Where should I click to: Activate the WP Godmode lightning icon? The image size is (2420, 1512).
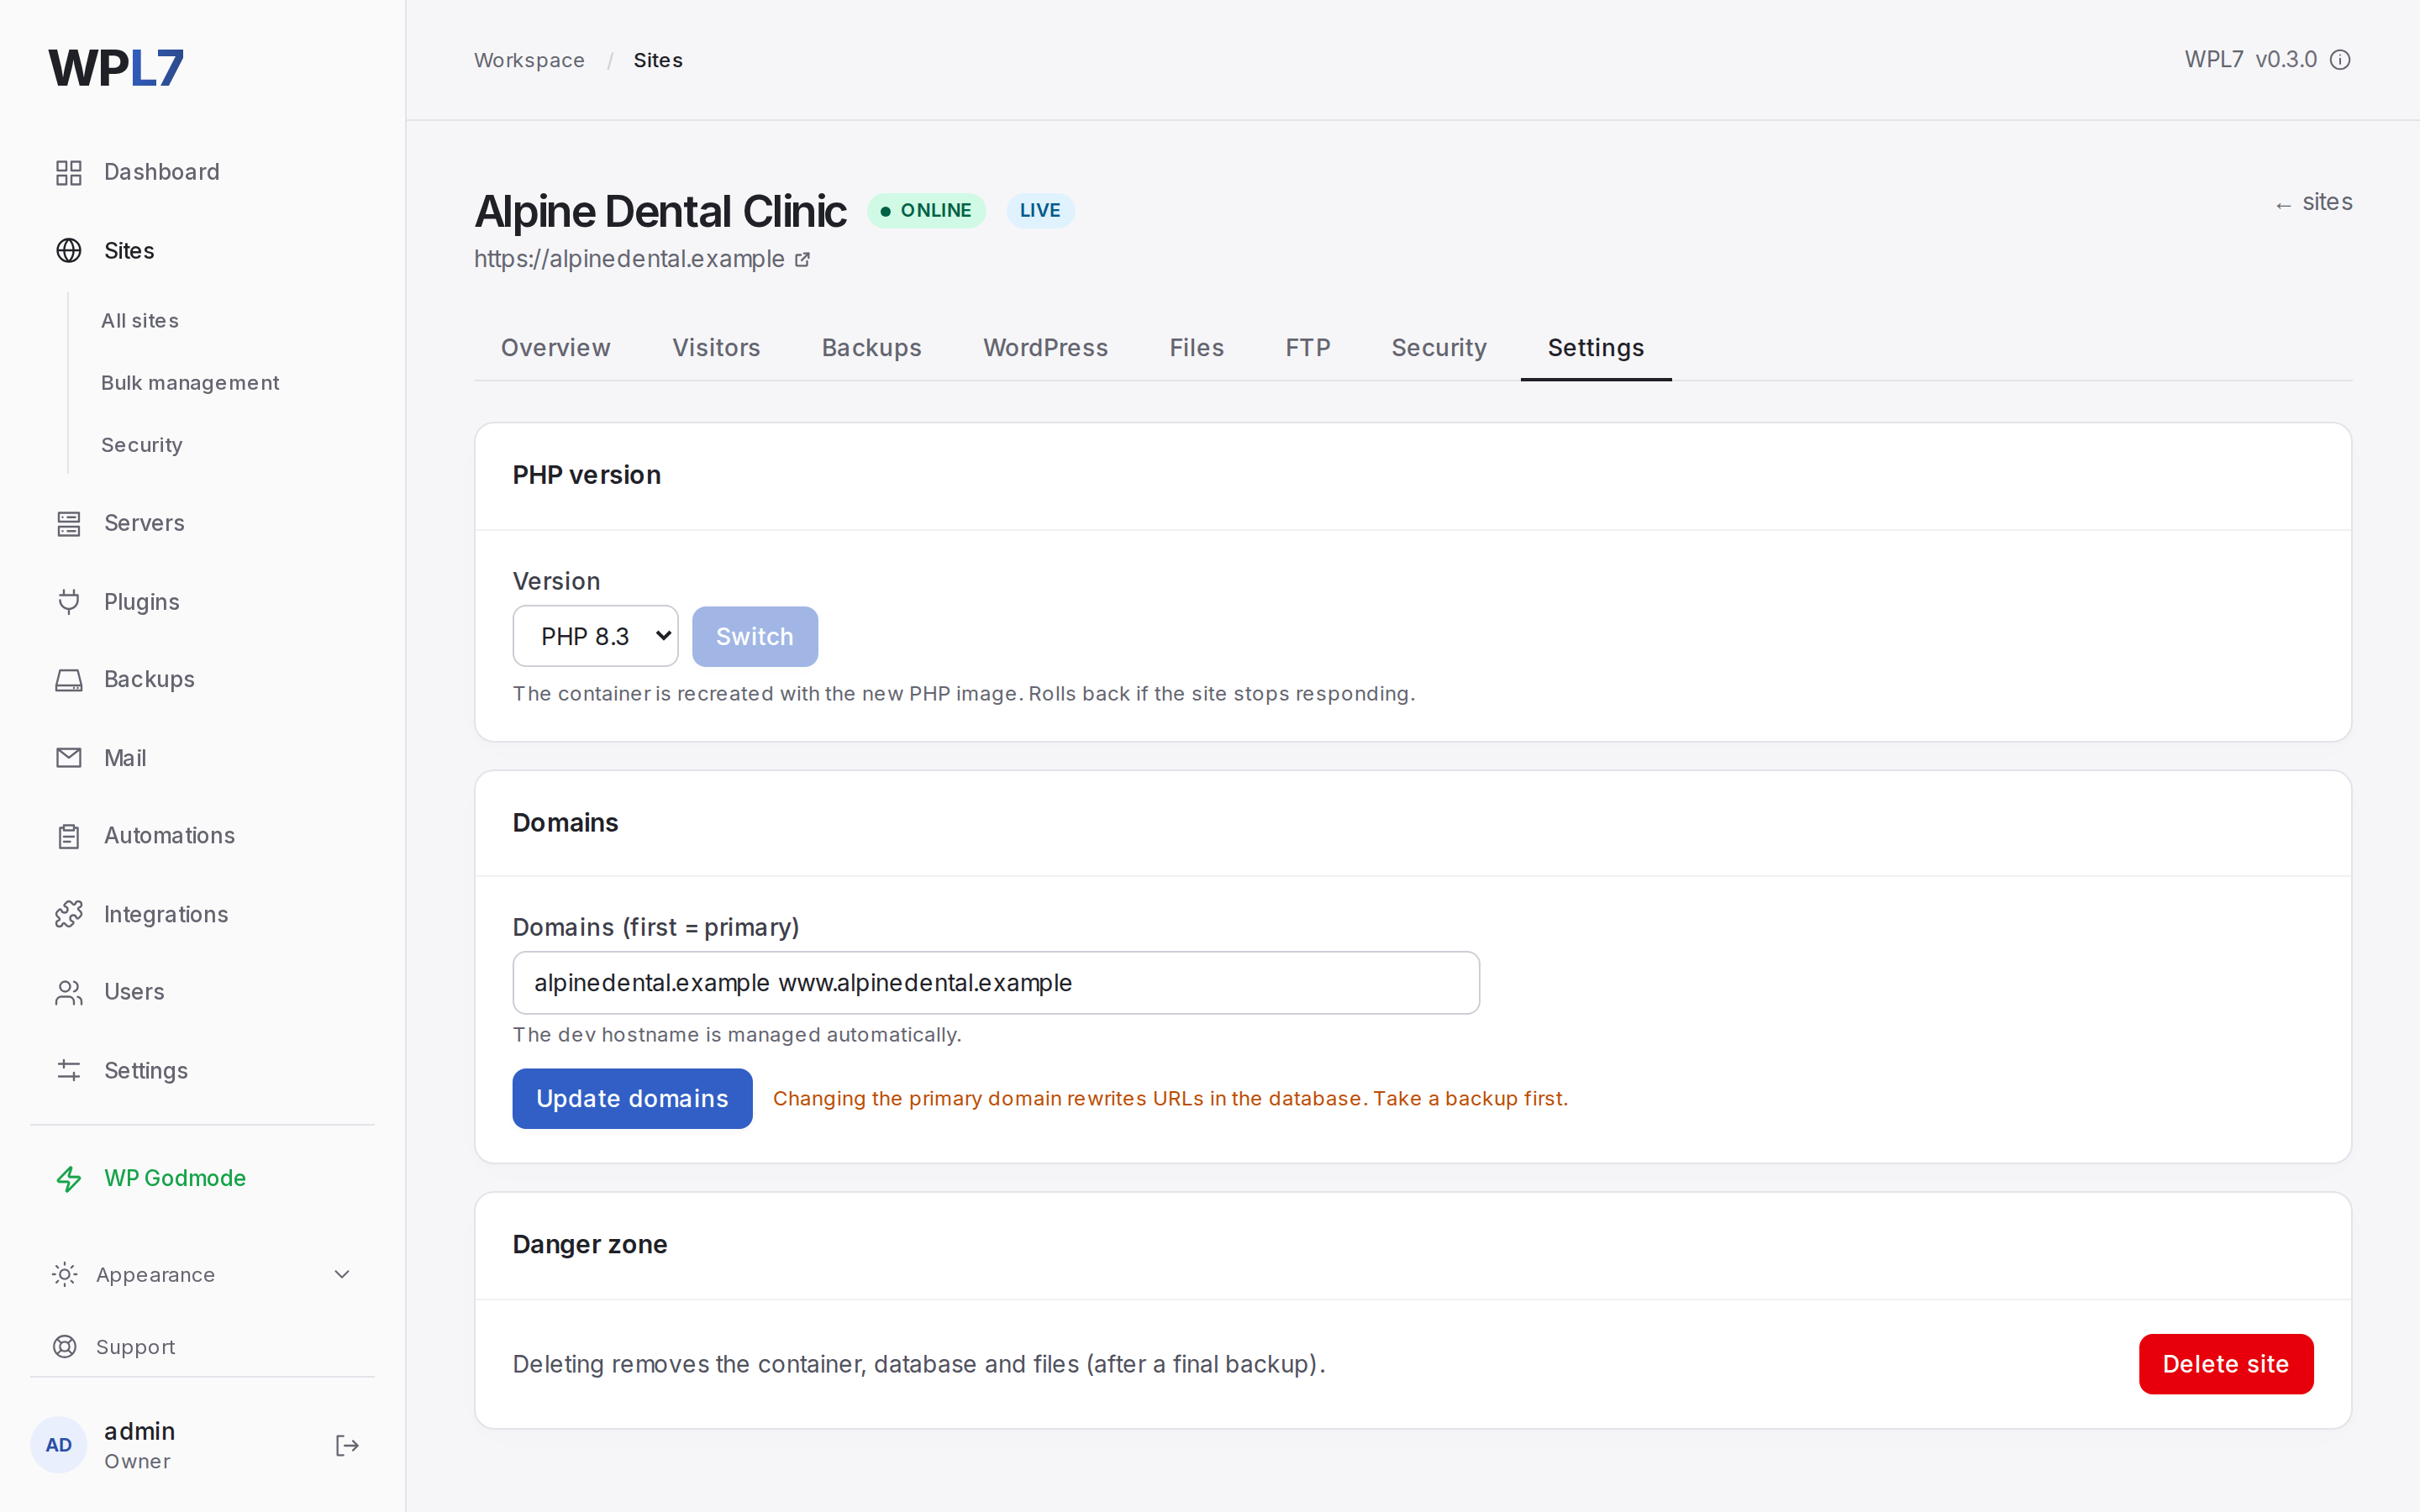click(x=68, y=1178)
